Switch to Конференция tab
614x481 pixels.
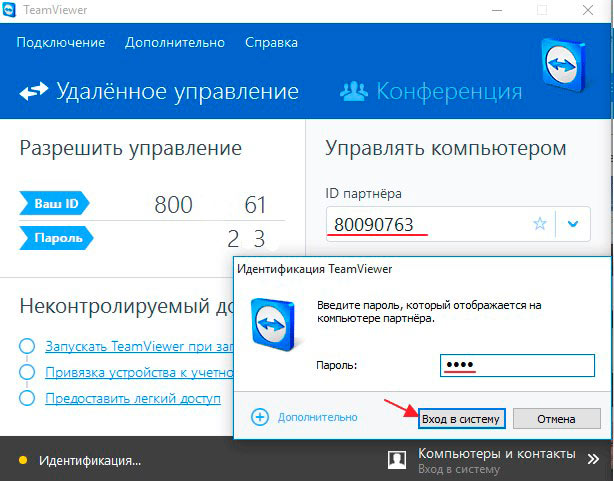coord(431,91)
